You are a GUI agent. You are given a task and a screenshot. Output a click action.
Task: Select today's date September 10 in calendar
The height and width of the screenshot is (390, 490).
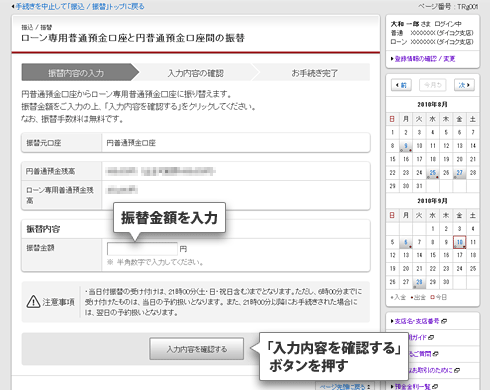(x=460, y=242)
